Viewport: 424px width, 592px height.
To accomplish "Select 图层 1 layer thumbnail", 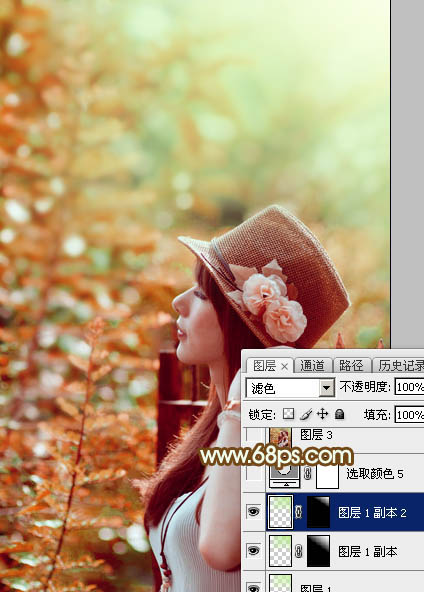I will [x=281, y=583].
